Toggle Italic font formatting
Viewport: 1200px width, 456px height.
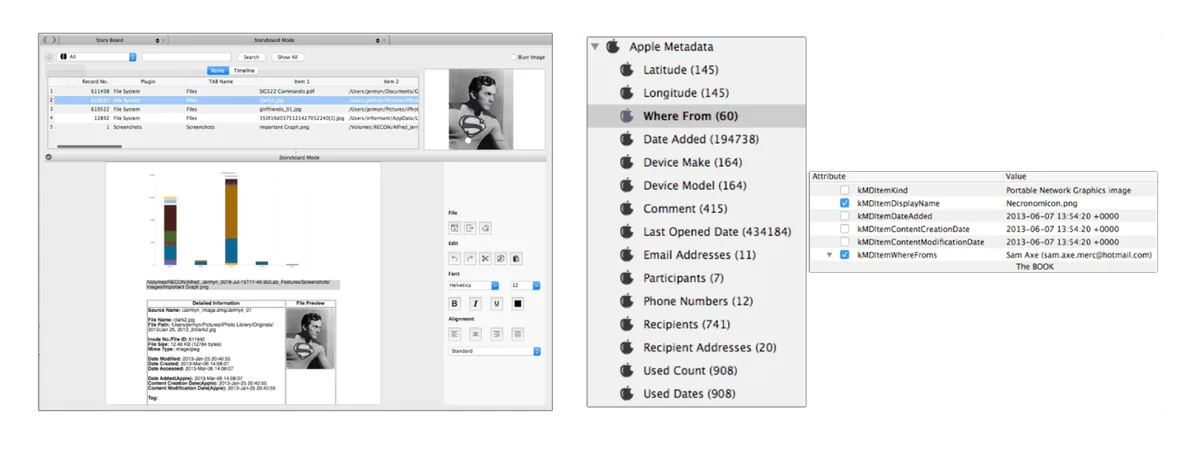point(475,303)
